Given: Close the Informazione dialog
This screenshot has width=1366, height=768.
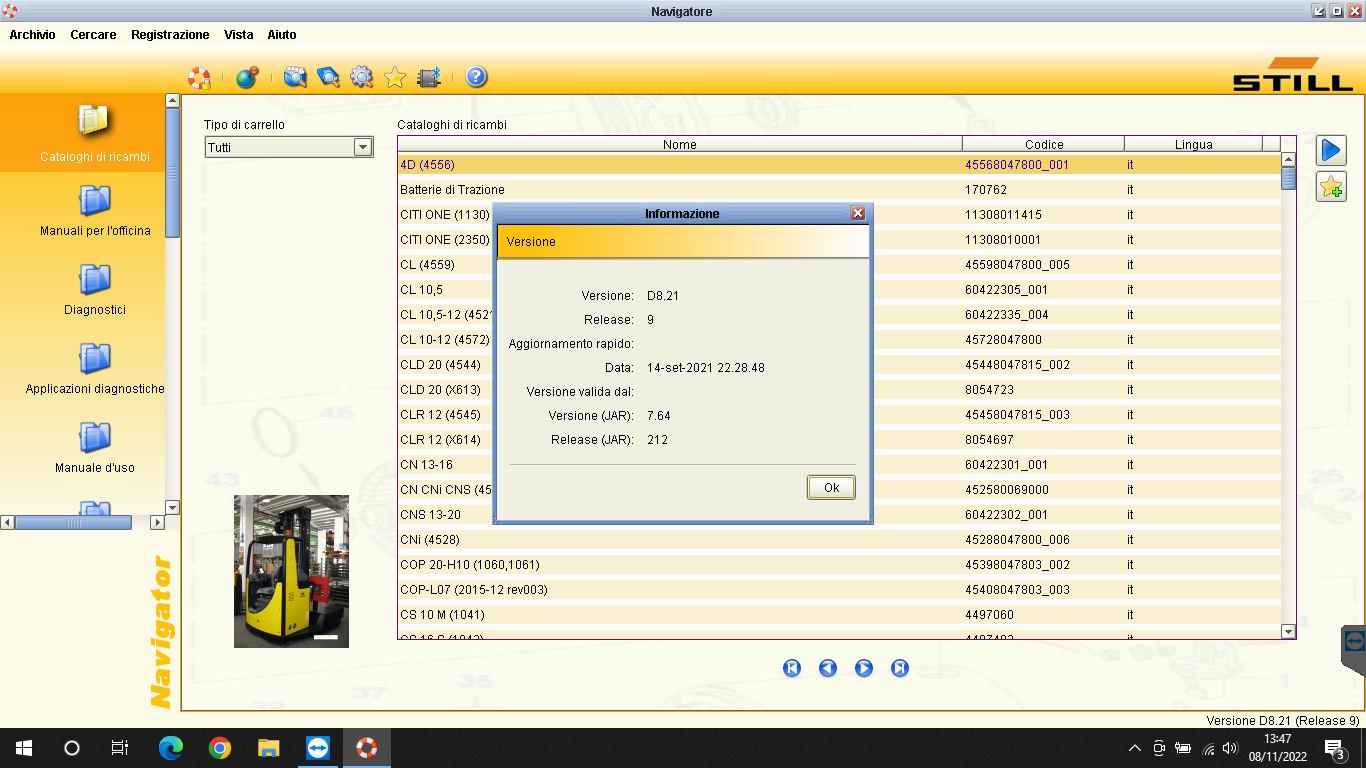Looking at the screenshot, I should (857, 213).
